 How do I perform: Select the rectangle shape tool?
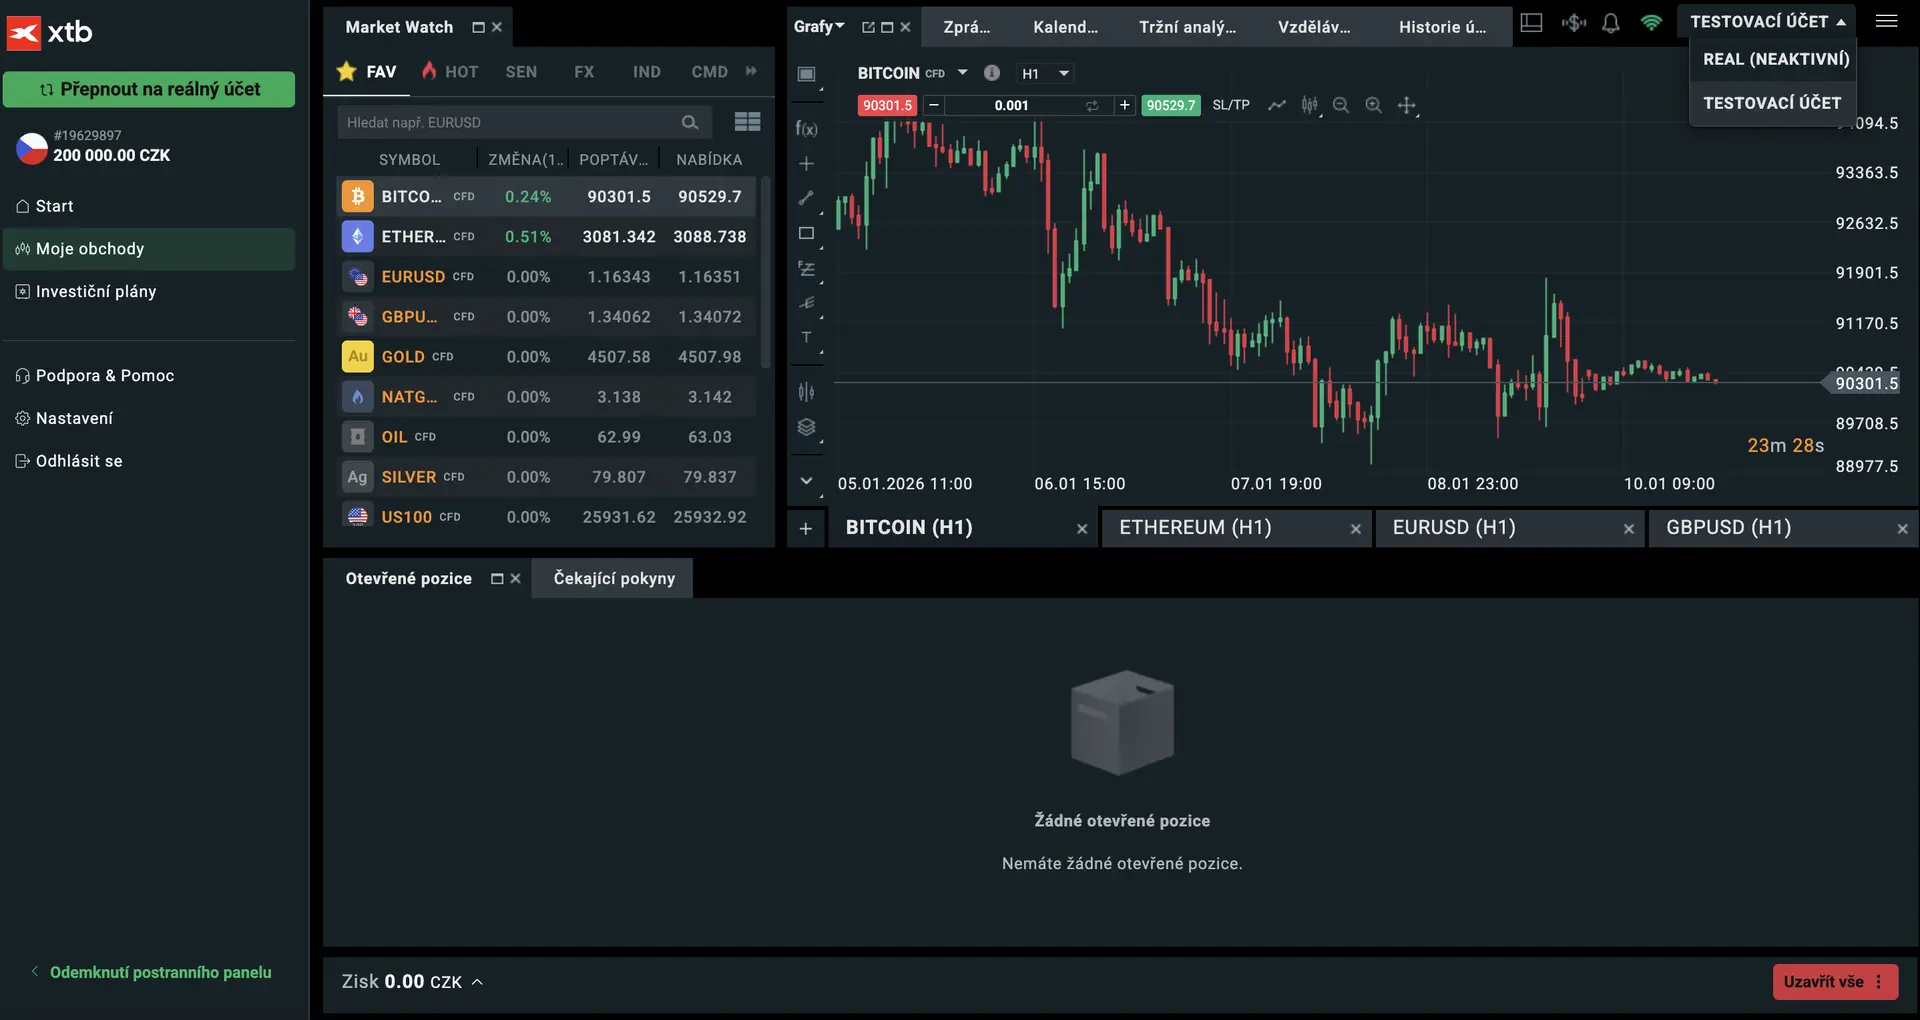pyautogui.click(x=806, y=233)
